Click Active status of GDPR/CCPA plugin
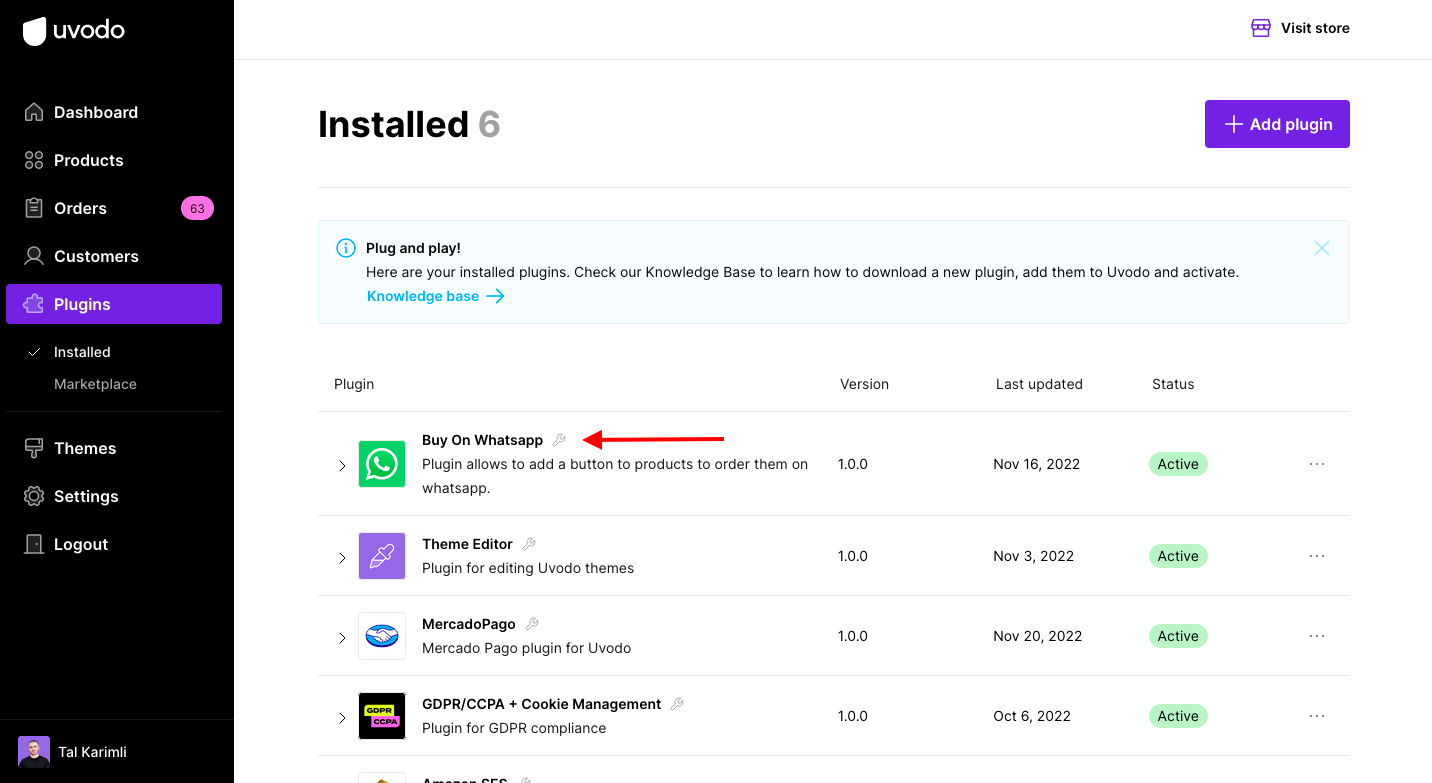Viewport: 1432px width, 783px height. (x=1178, y=716)
